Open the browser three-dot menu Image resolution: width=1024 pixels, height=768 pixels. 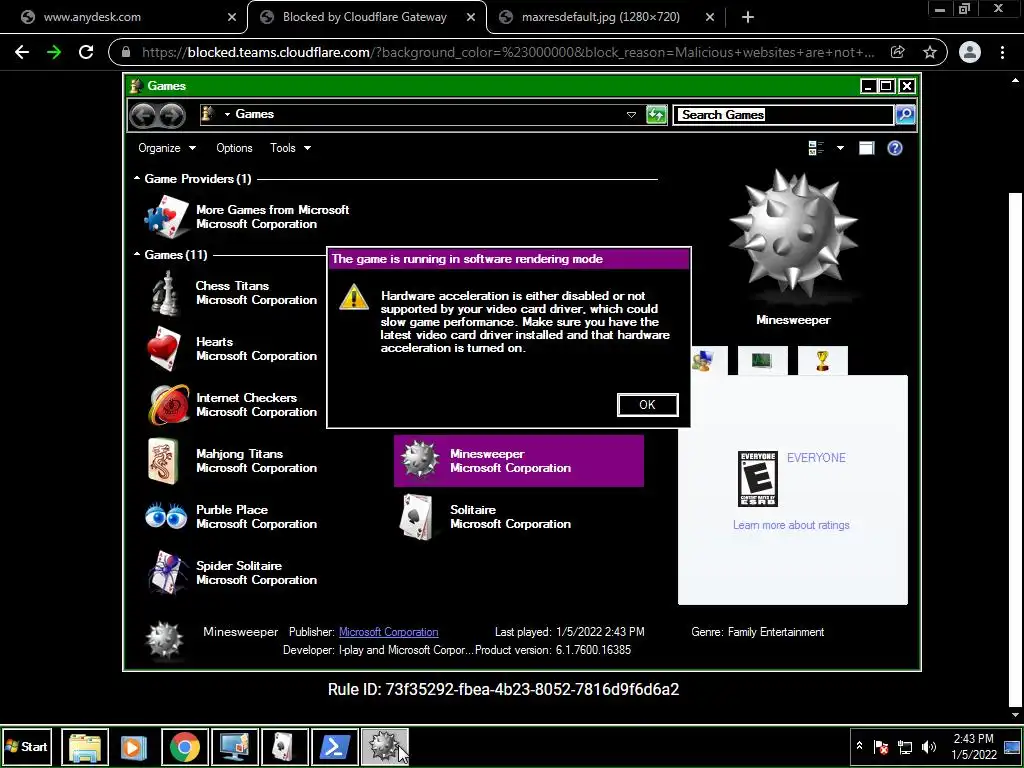click(1002, 52)
